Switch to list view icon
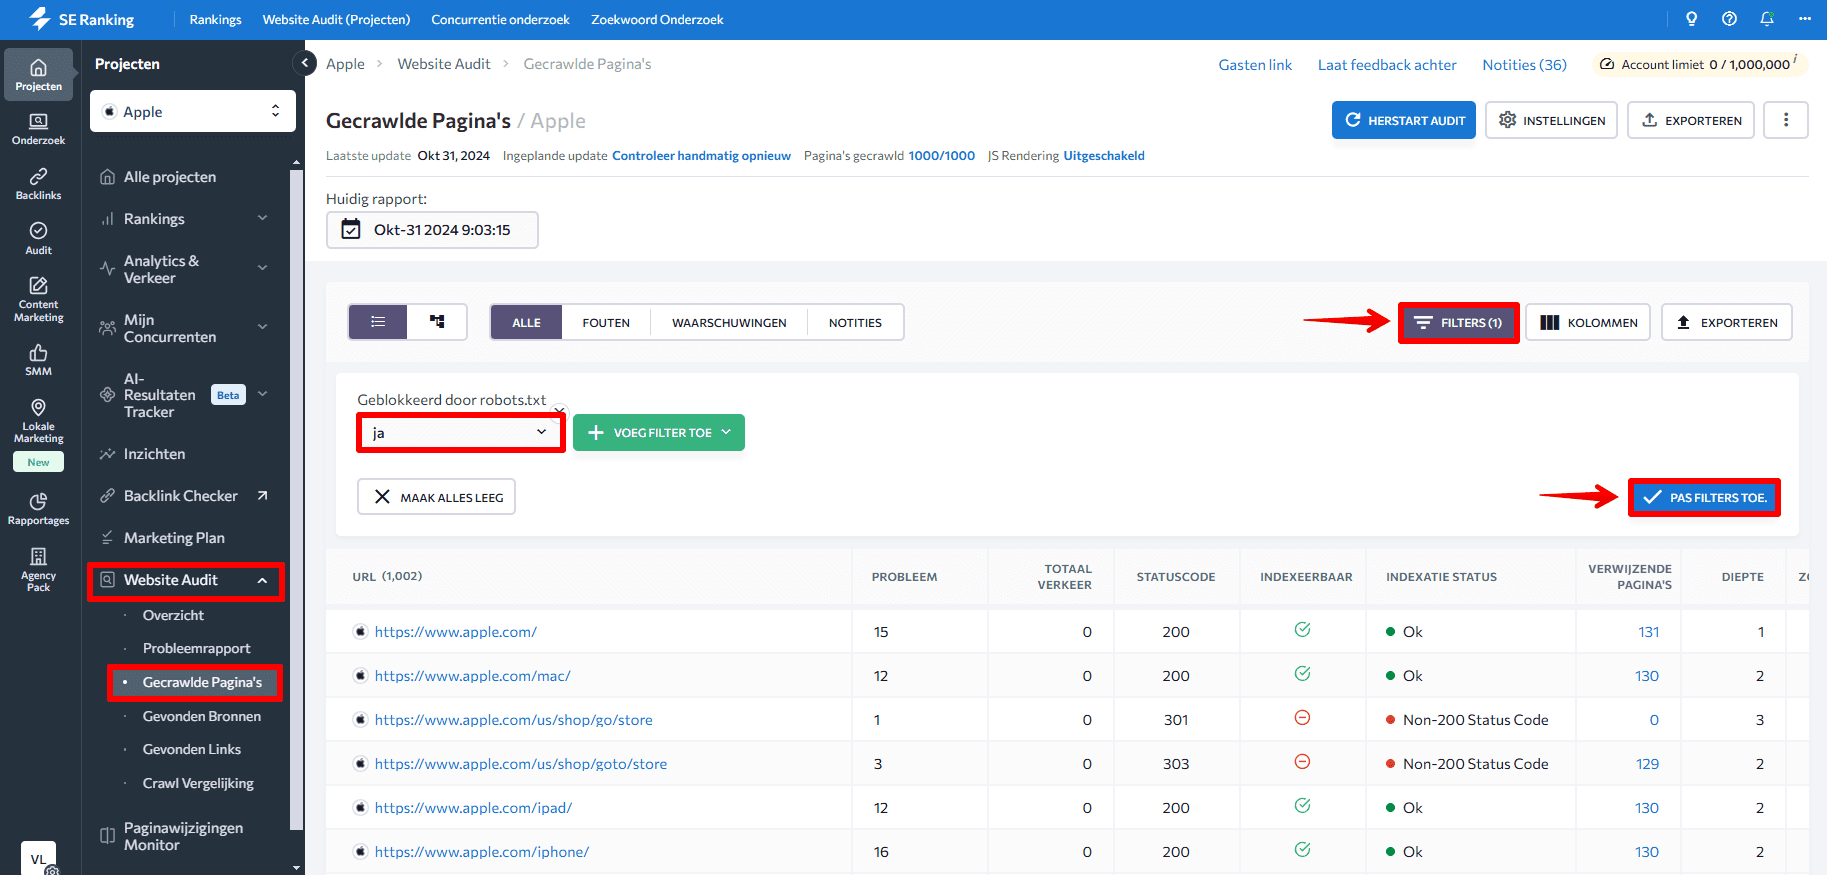 (378, 322)
